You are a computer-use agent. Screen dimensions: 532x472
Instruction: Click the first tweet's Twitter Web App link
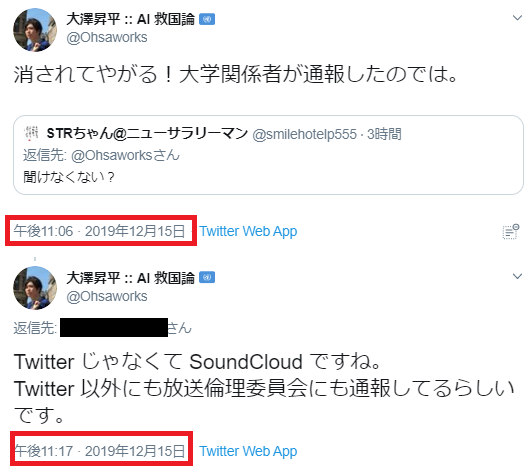(248, 231)
